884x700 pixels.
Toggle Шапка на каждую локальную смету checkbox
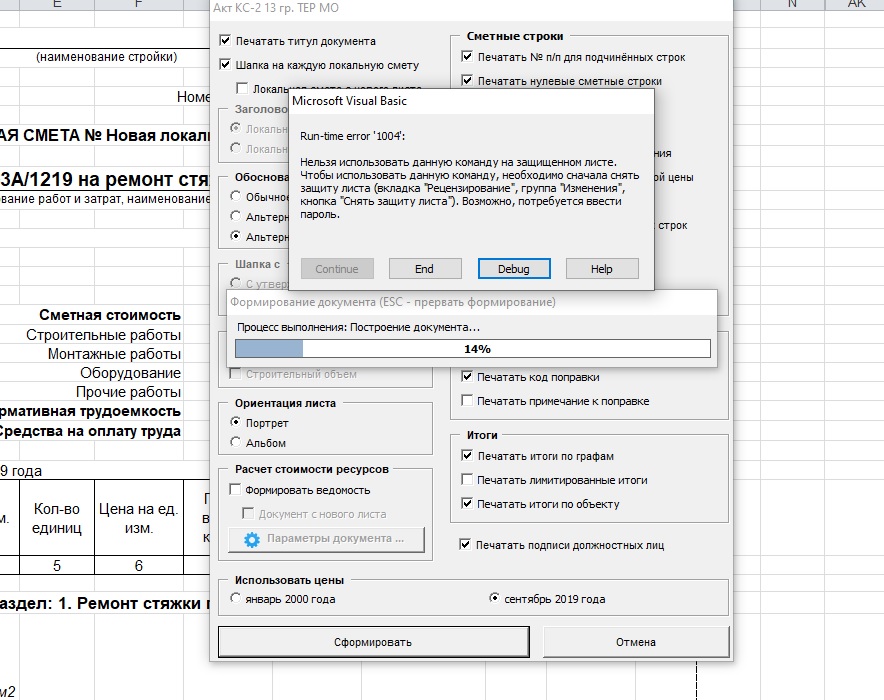tap(226, 64)
